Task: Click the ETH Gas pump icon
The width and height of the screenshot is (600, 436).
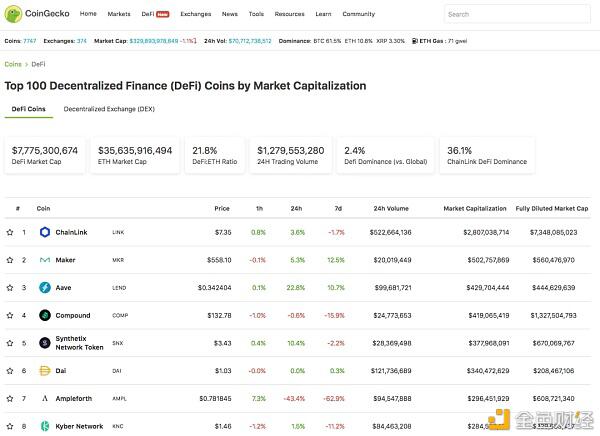Action: coord(415,41)
